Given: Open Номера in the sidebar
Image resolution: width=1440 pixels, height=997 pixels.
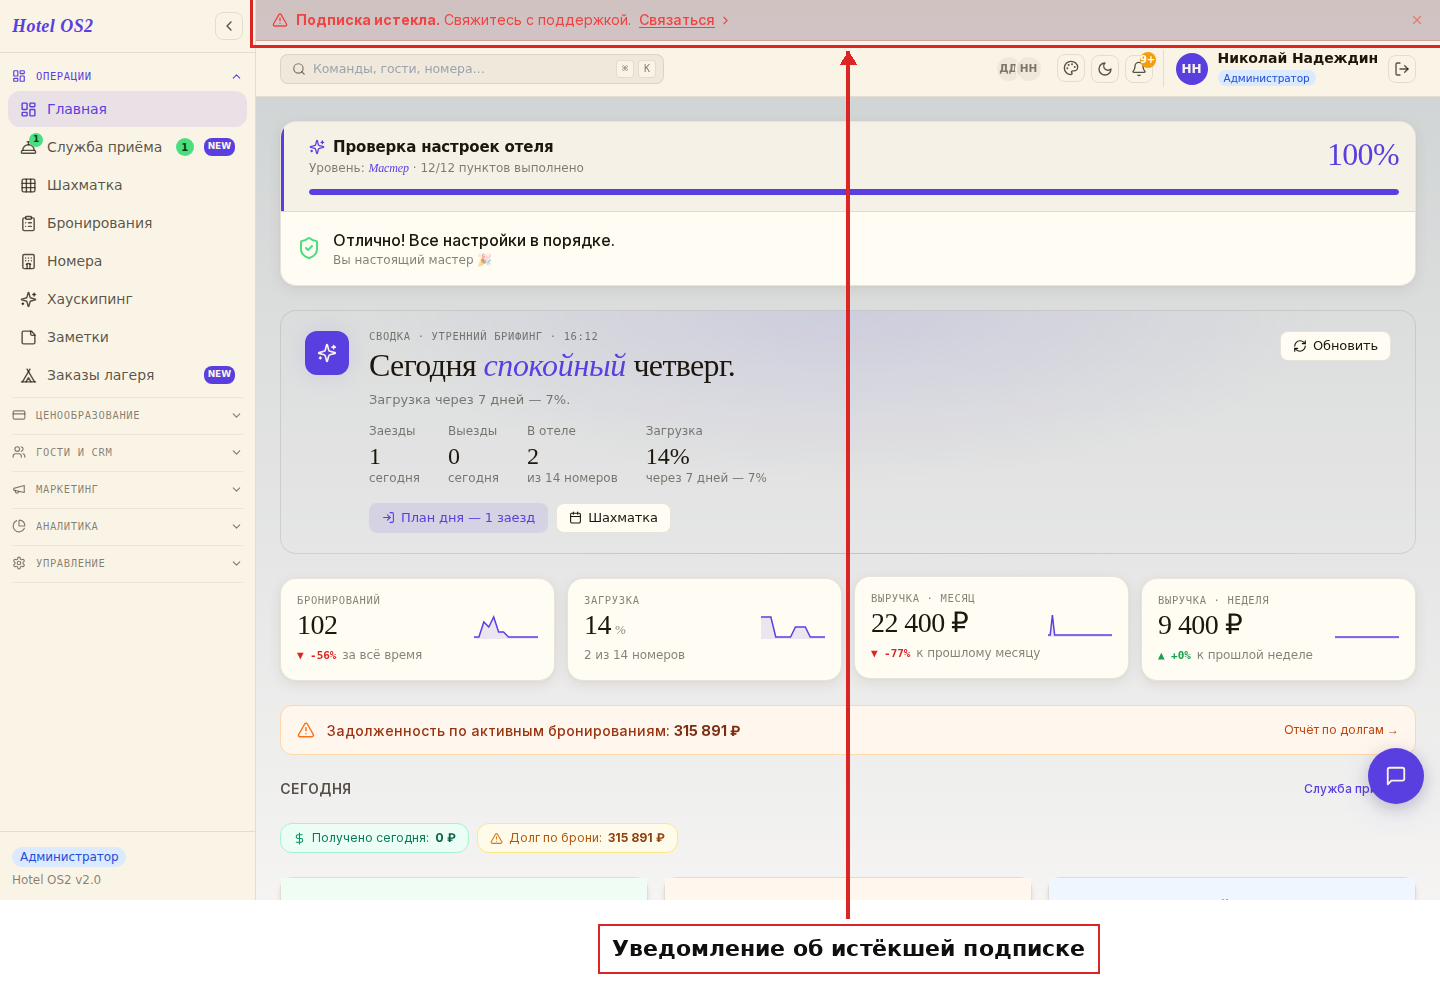Looking at the screenshot, I should (x=128, y=261).
